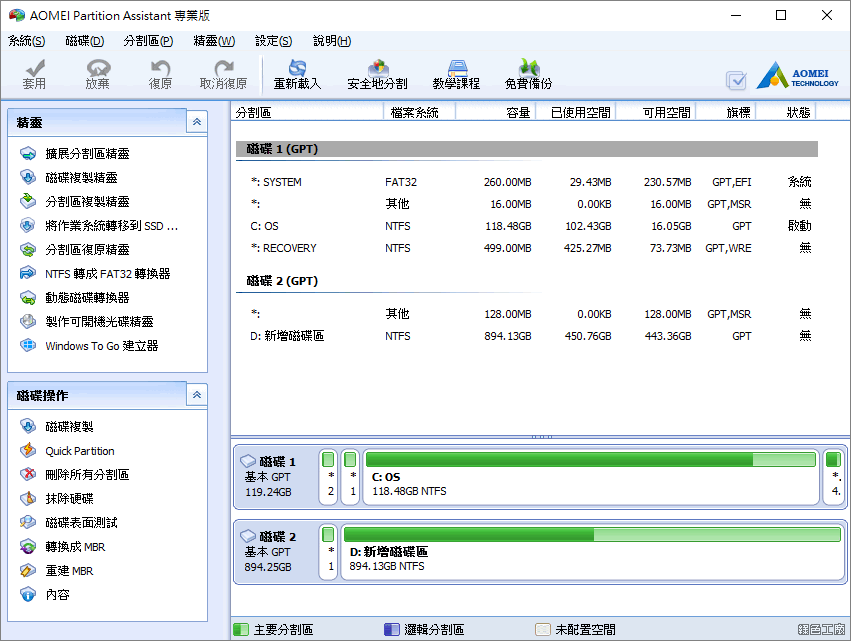Open the 磁碟(D) menu
The width and height of the screenshot is (851, 641).
84,41
